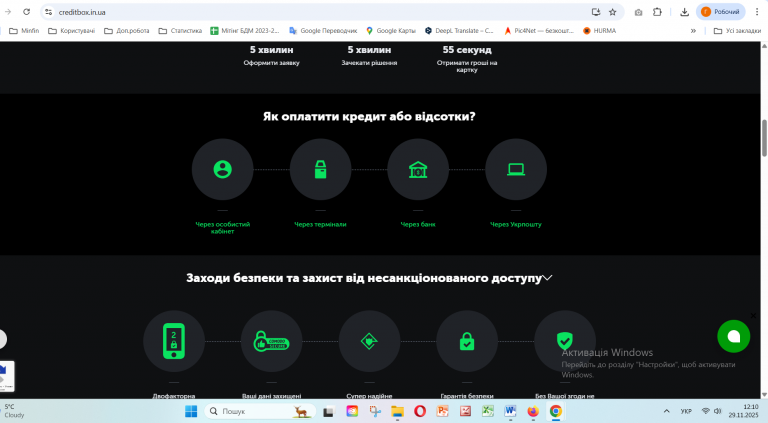768x423 pixels.
Task: Expand the security measures section chevron
Action: pos(548,278)
